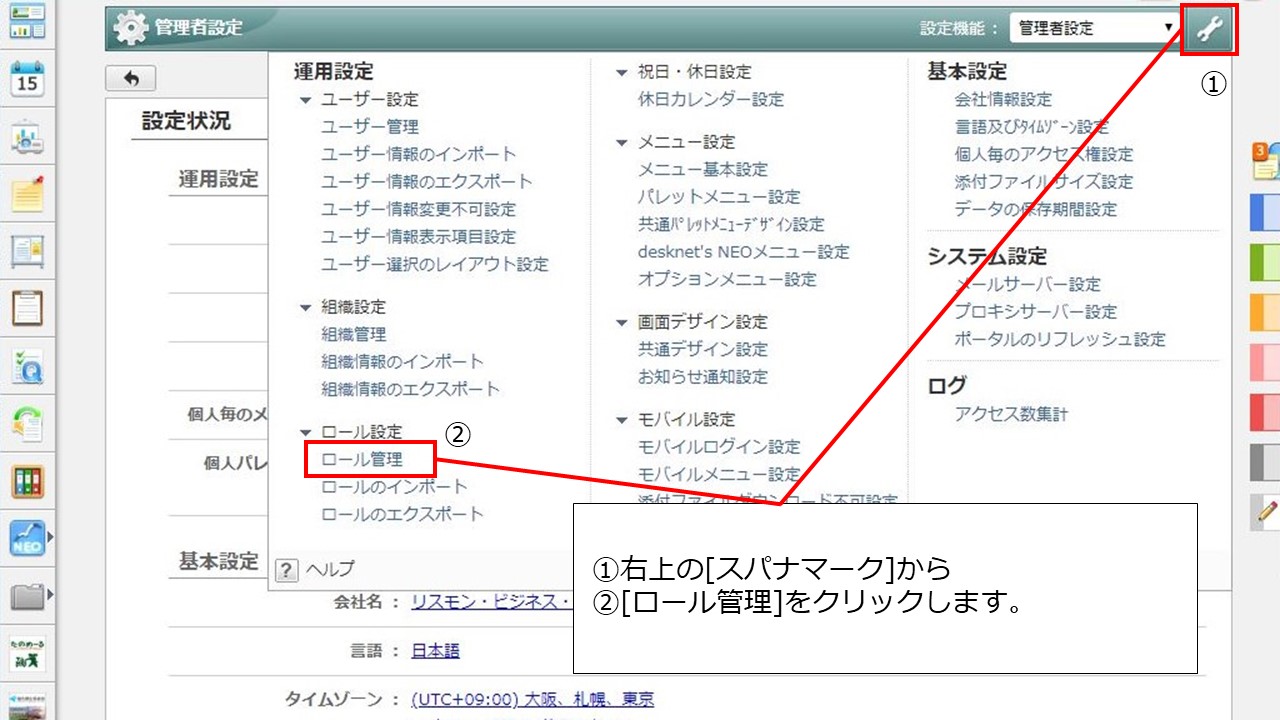Open the green arrow document icon
1280x720 pixels.
[27, 423]
